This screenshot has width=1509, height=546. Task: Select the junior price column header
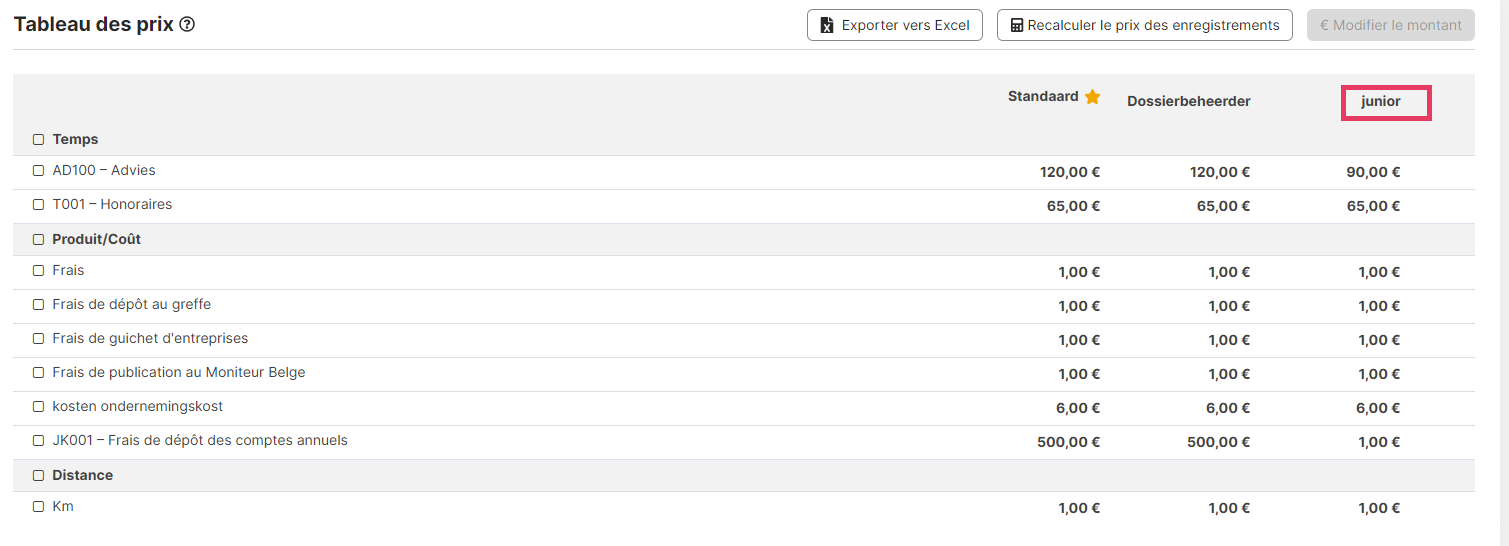pos(1381,101)
